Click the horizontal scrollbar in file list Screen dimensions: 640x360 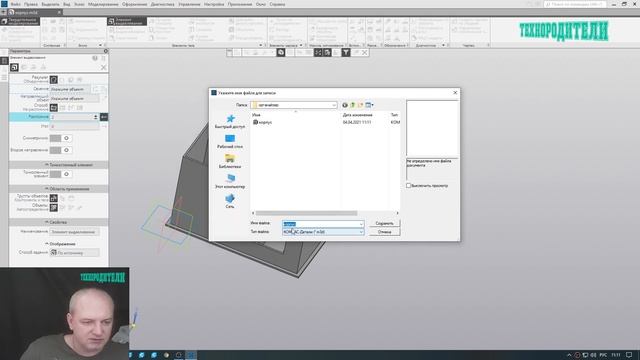pos(306,213)
